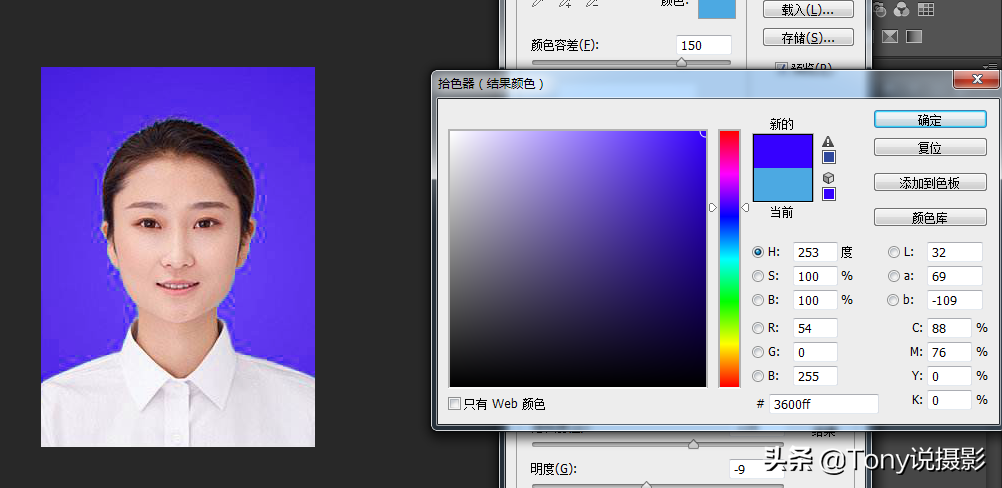Click the Y yellow percentage field
This screenshot has height=488, width=1002.
tap(950, 376)
